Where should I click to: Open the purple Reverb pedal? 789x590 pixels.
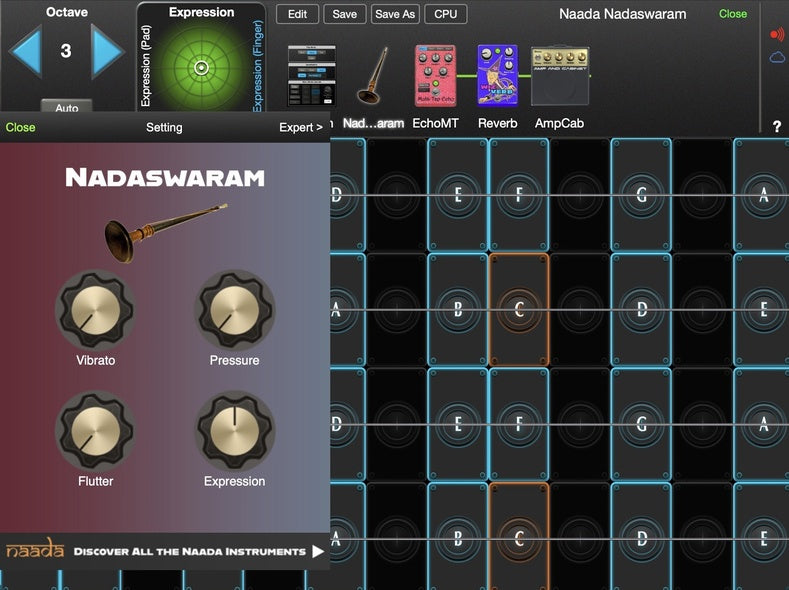497,76
